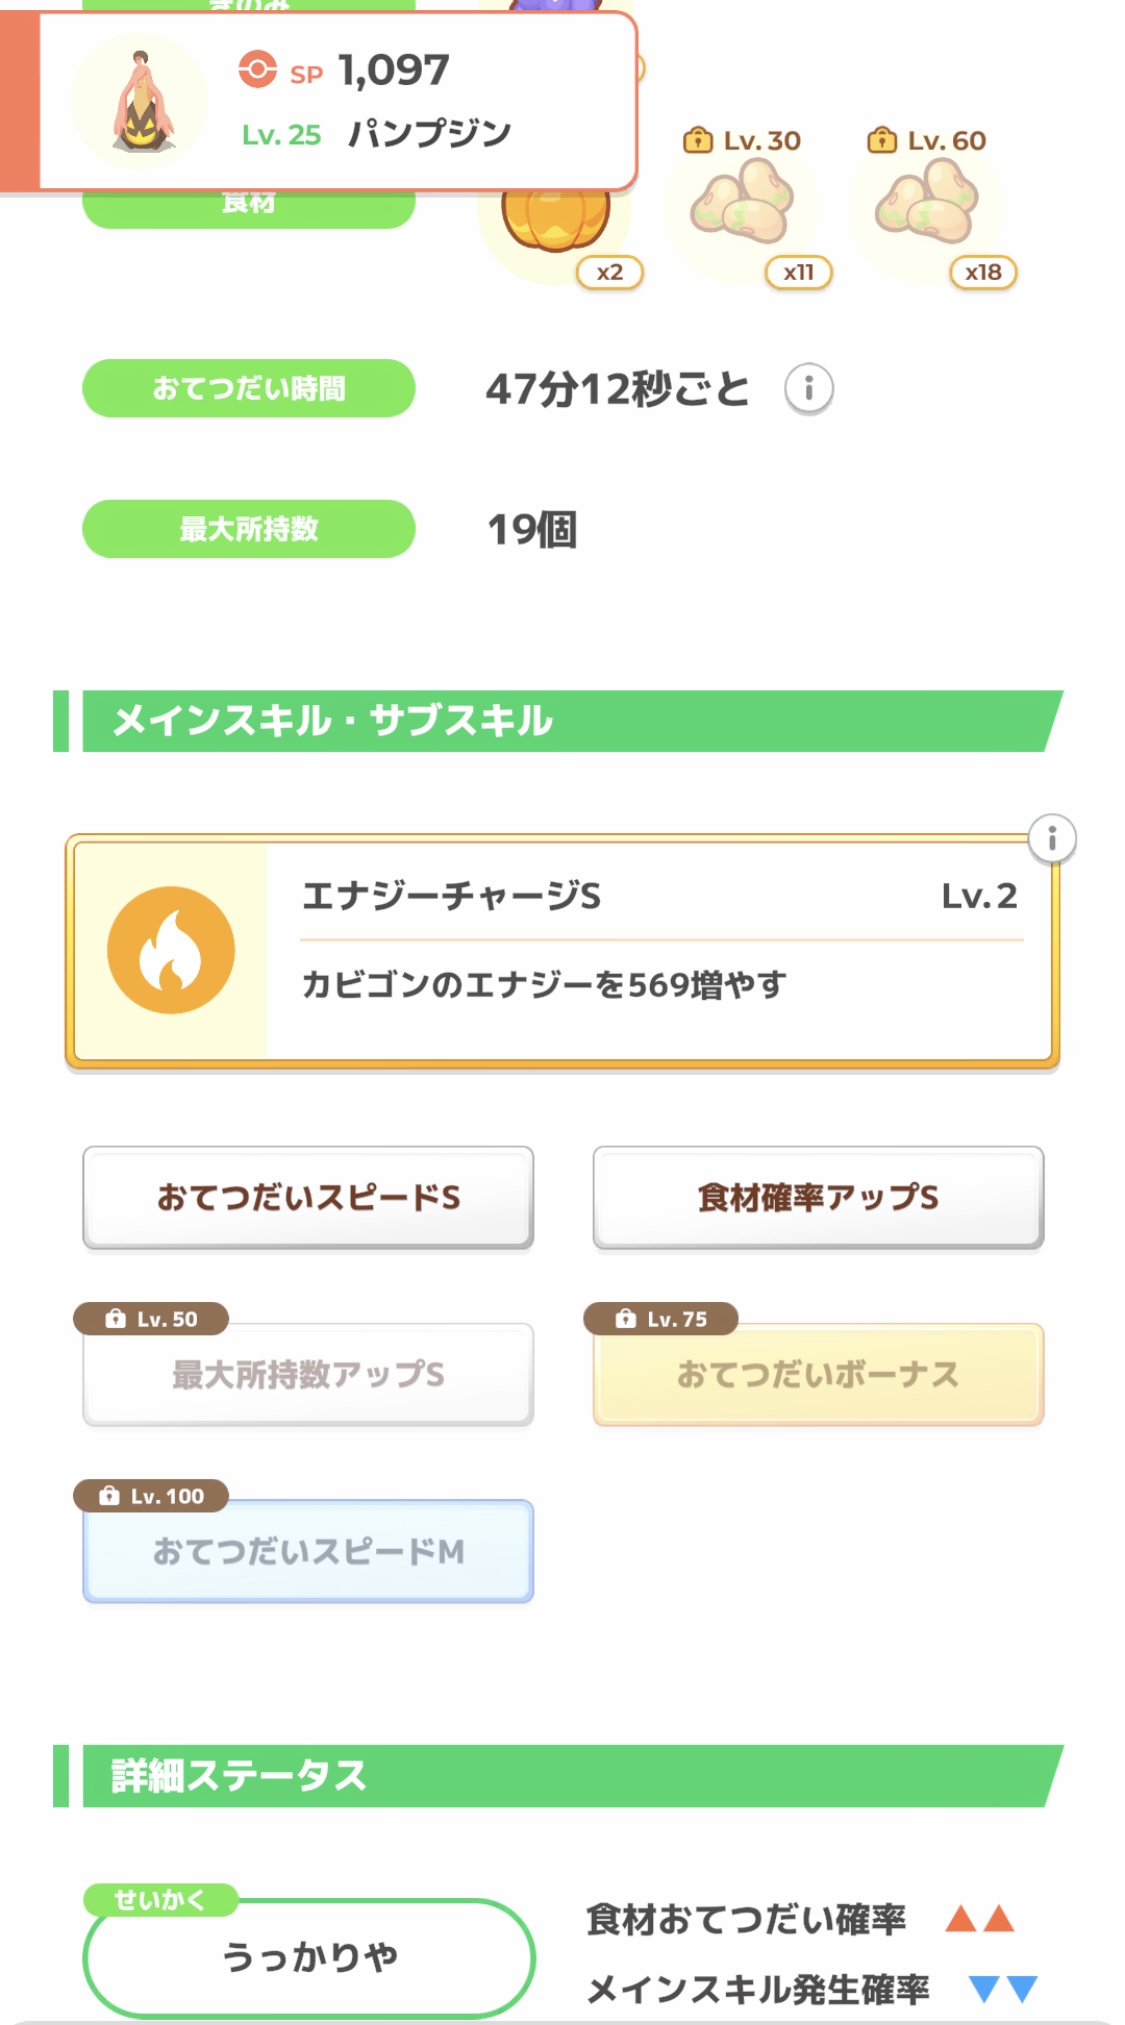Tap locked 最大所持数アップS sub skill
1125x2025 pixels.
(x=308, y=1374)
